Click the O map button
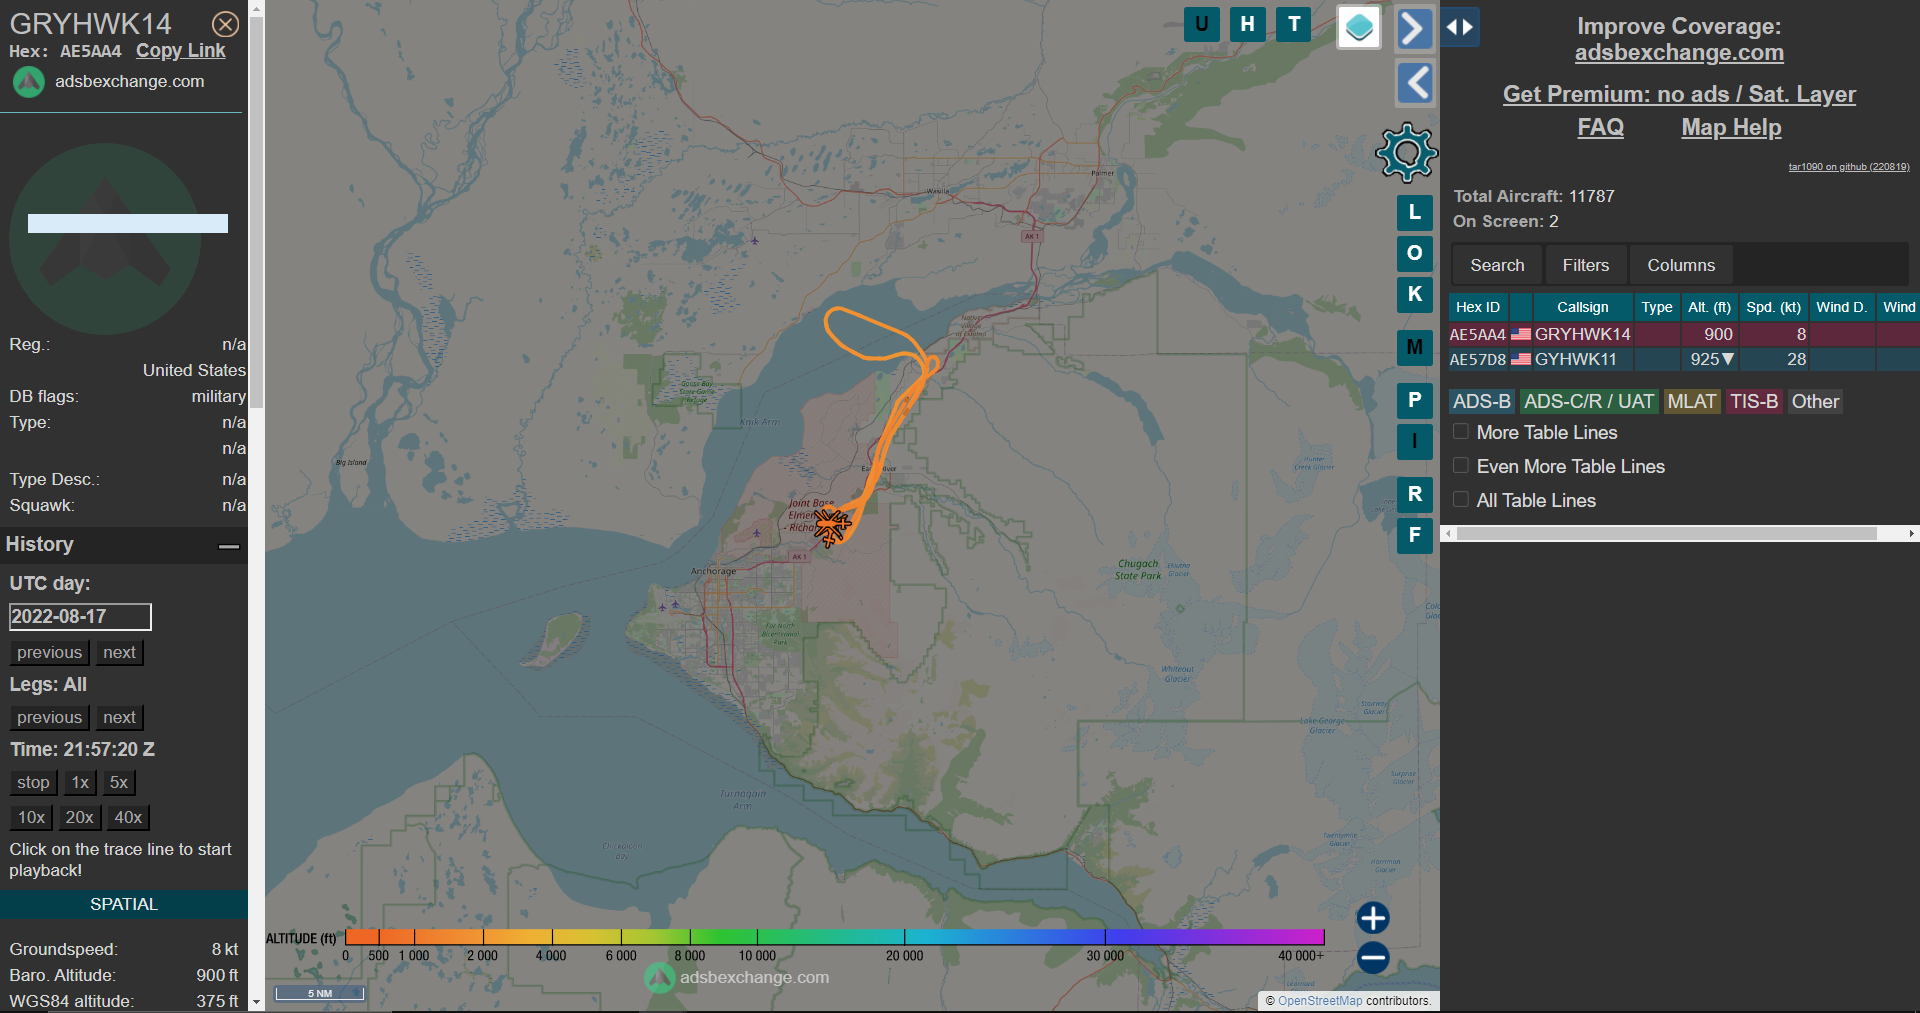 pos(1414,253)
